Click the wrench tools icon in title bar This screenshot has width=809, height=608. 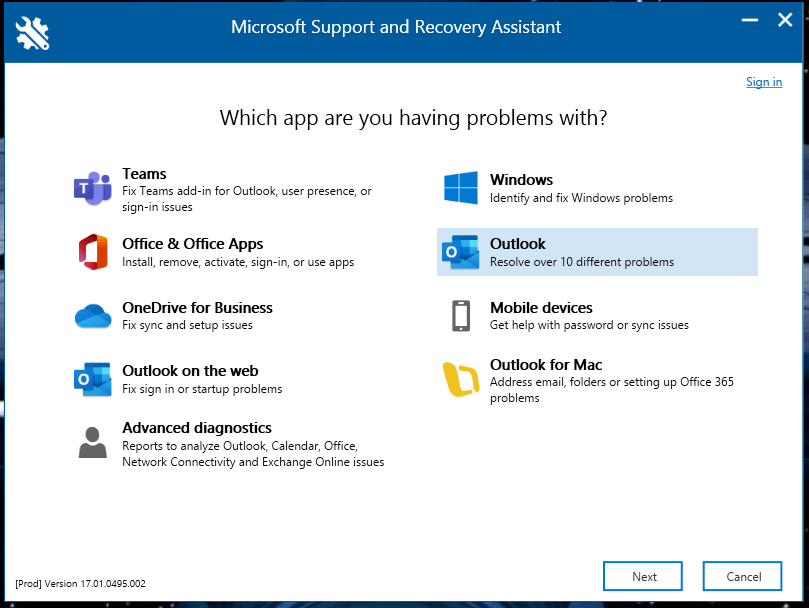click(33, 33)
